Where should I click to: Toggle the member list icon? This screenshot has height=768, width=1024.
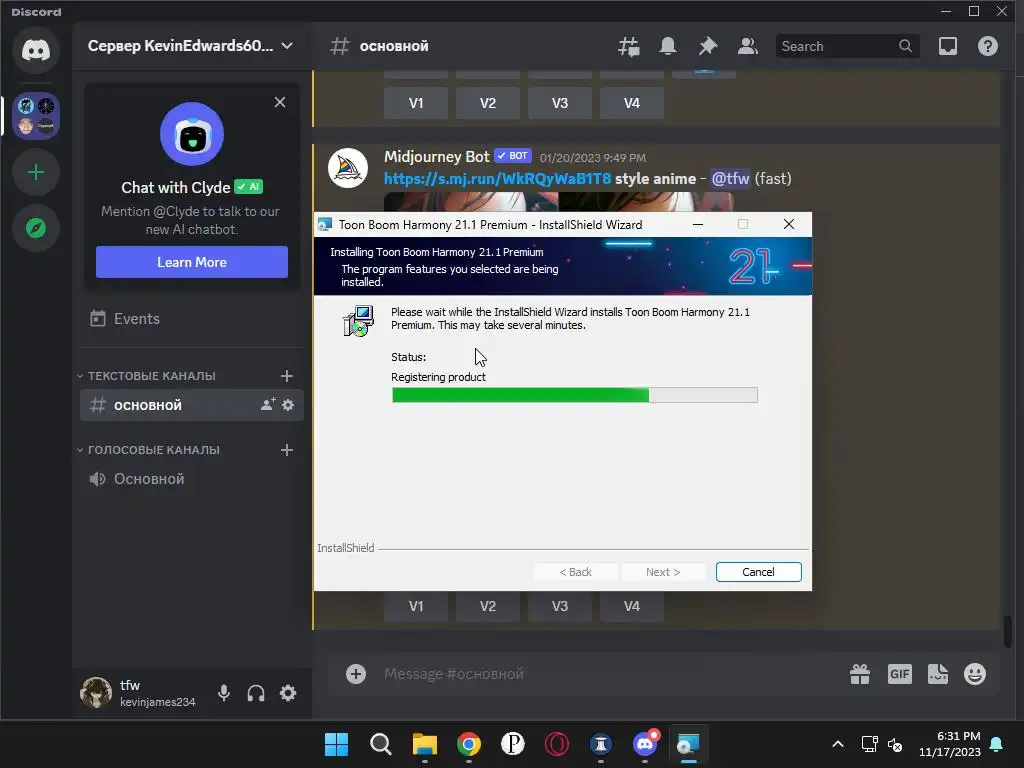747,46
